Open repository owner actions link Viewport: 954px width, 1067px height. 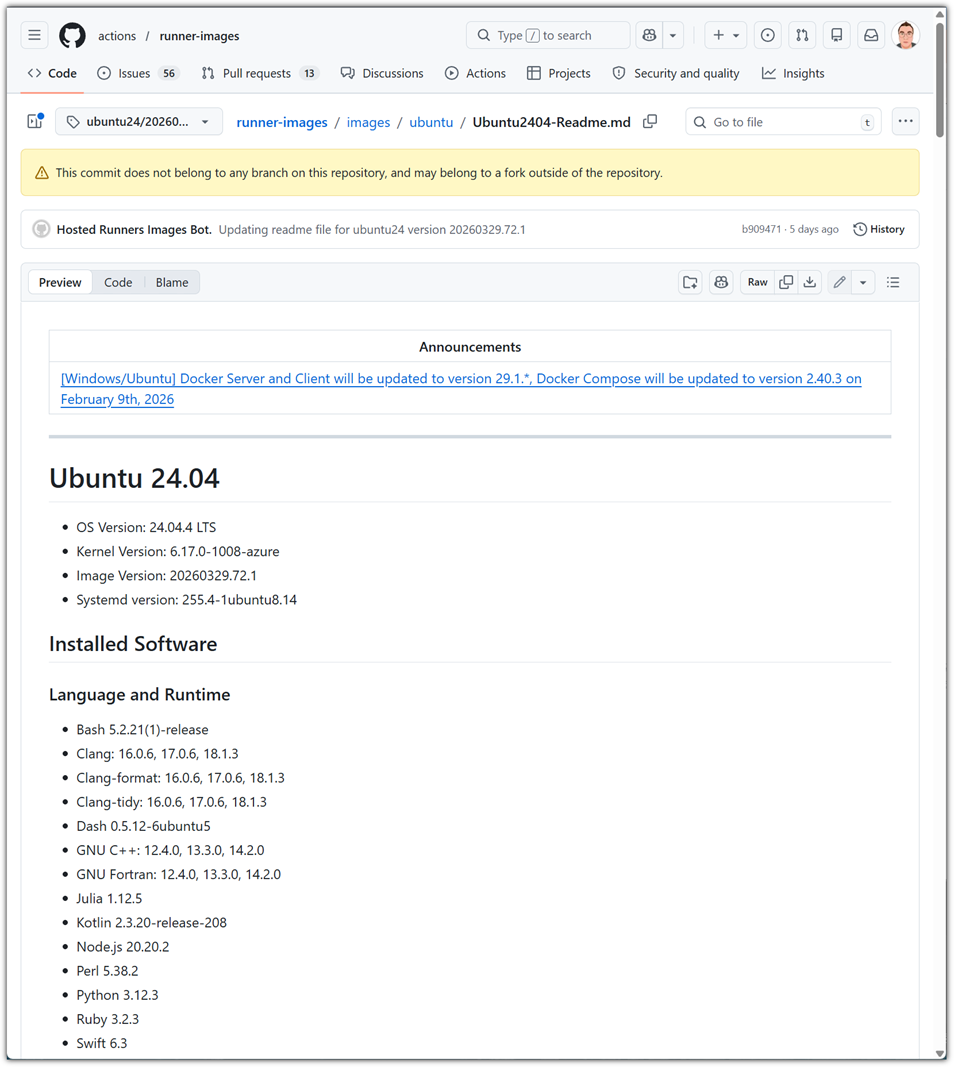[x=117, y=36]
